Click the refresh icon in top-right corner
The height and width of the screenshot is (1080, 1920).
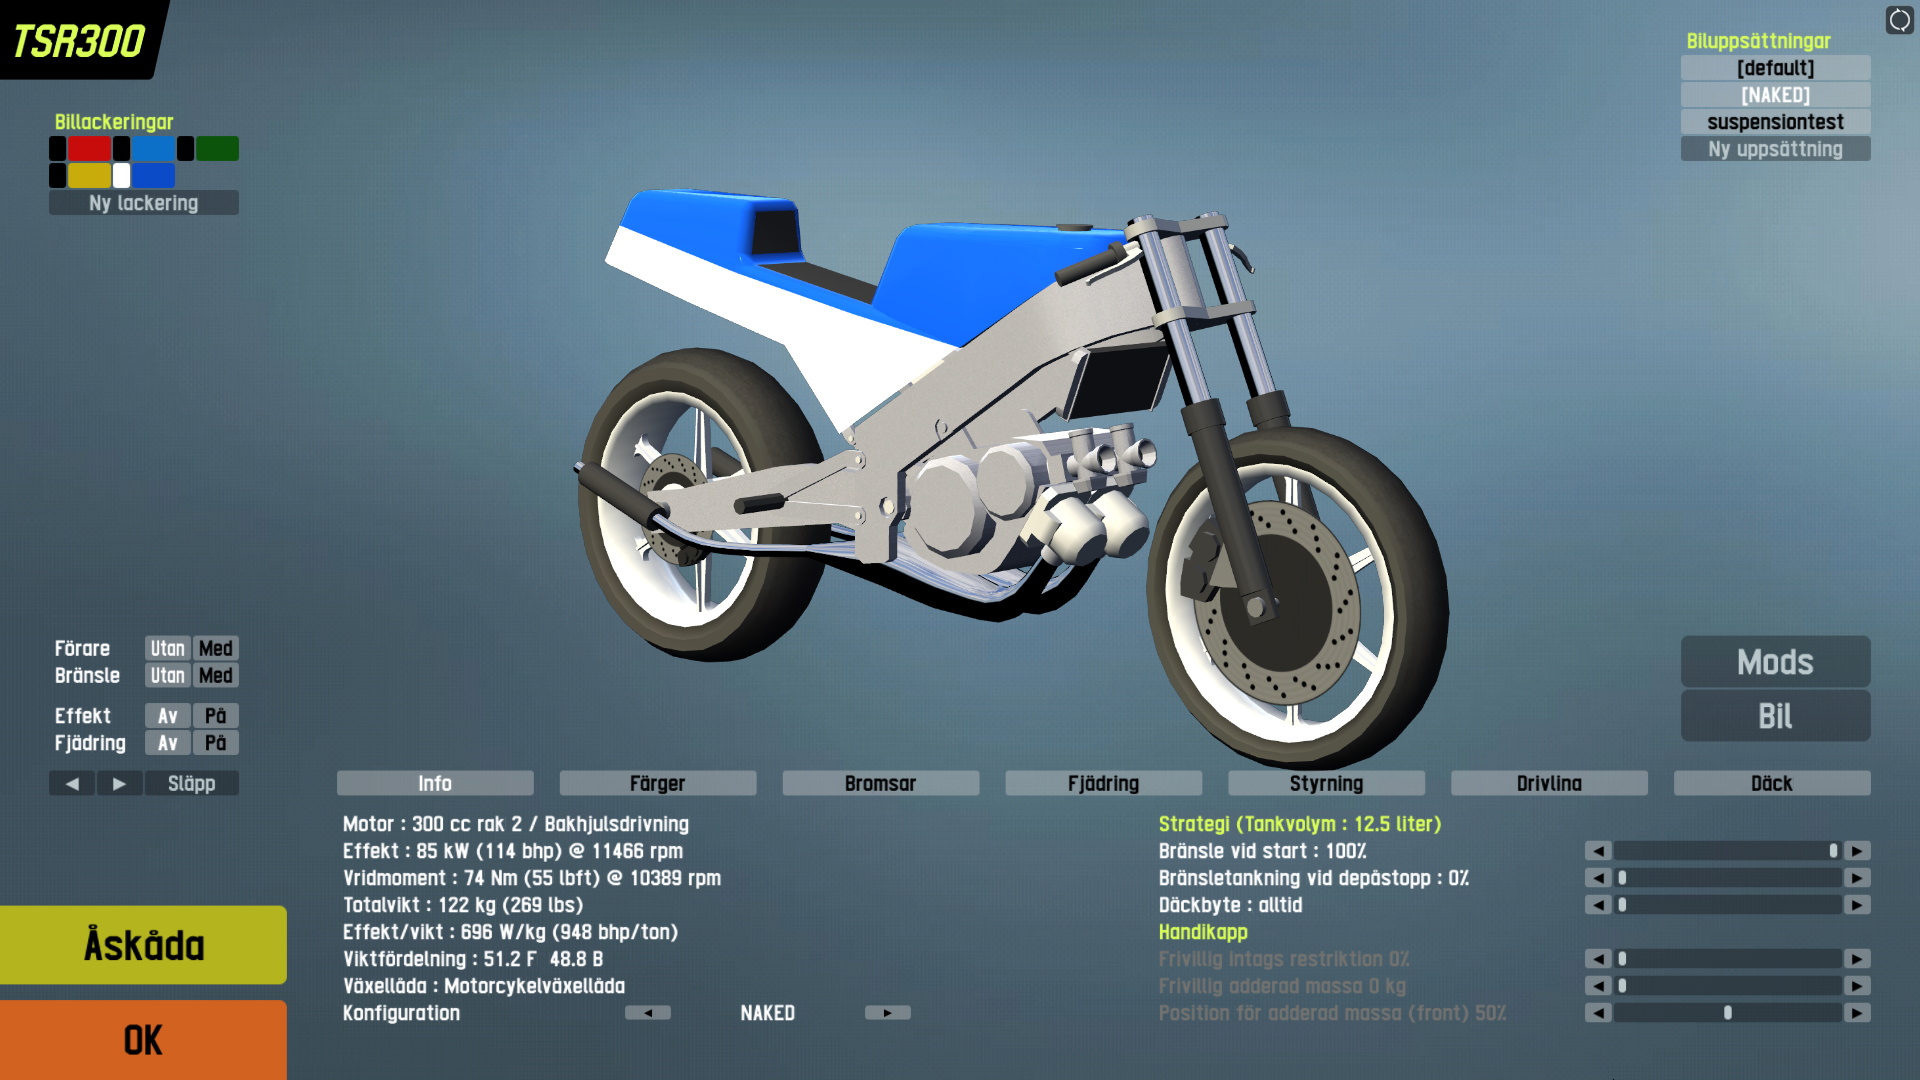[1899, 20]
